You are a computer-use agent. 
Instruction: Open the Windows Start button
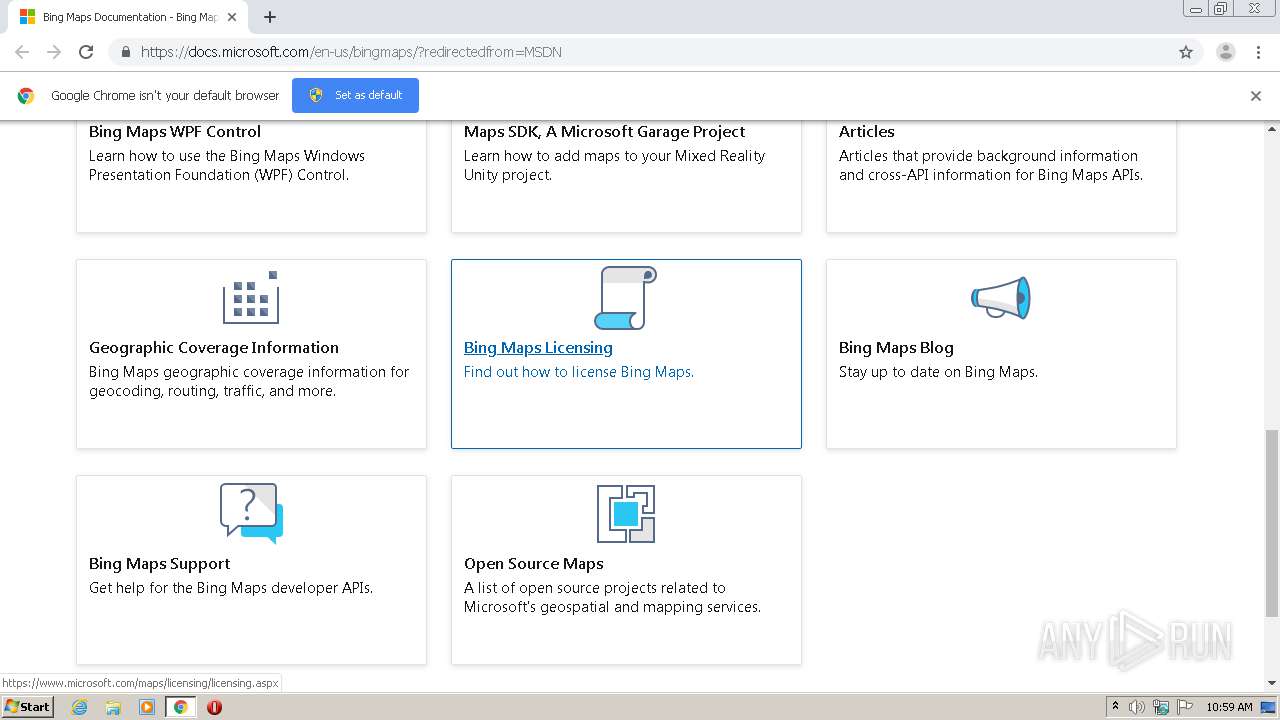(27, 707)
